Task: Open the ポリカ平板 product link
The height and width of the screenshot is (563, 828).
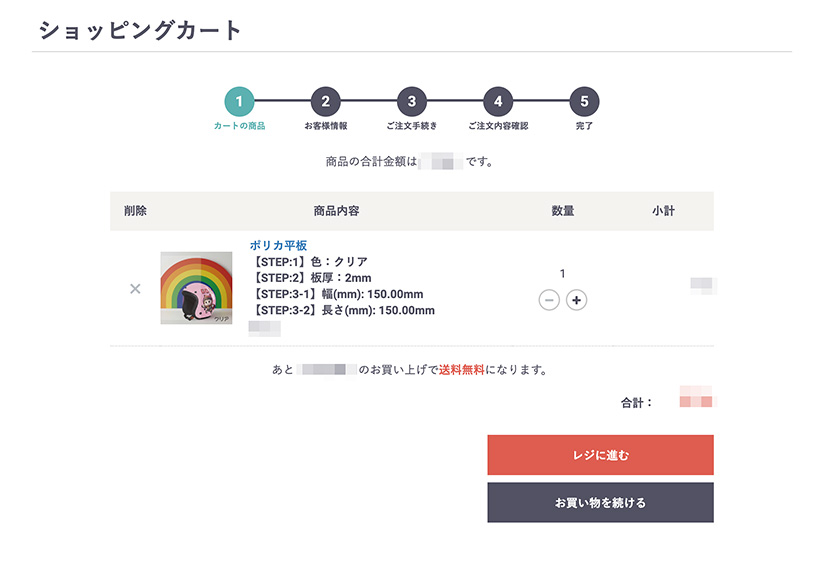Action: coord(278,245)
